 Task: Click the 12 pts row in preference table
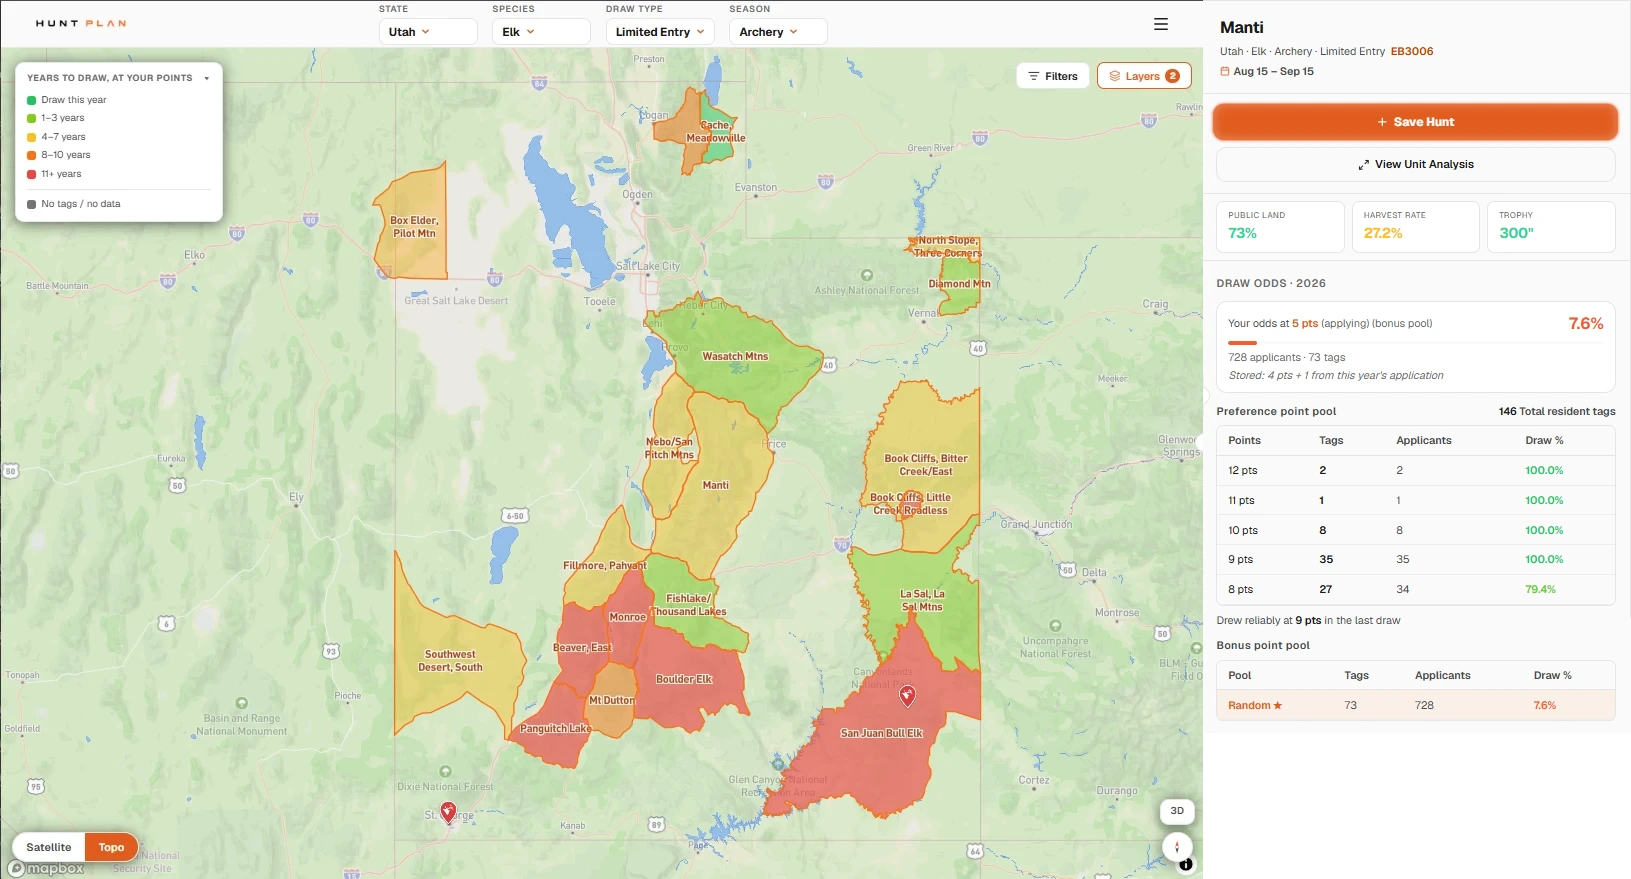pos(1415,470)
